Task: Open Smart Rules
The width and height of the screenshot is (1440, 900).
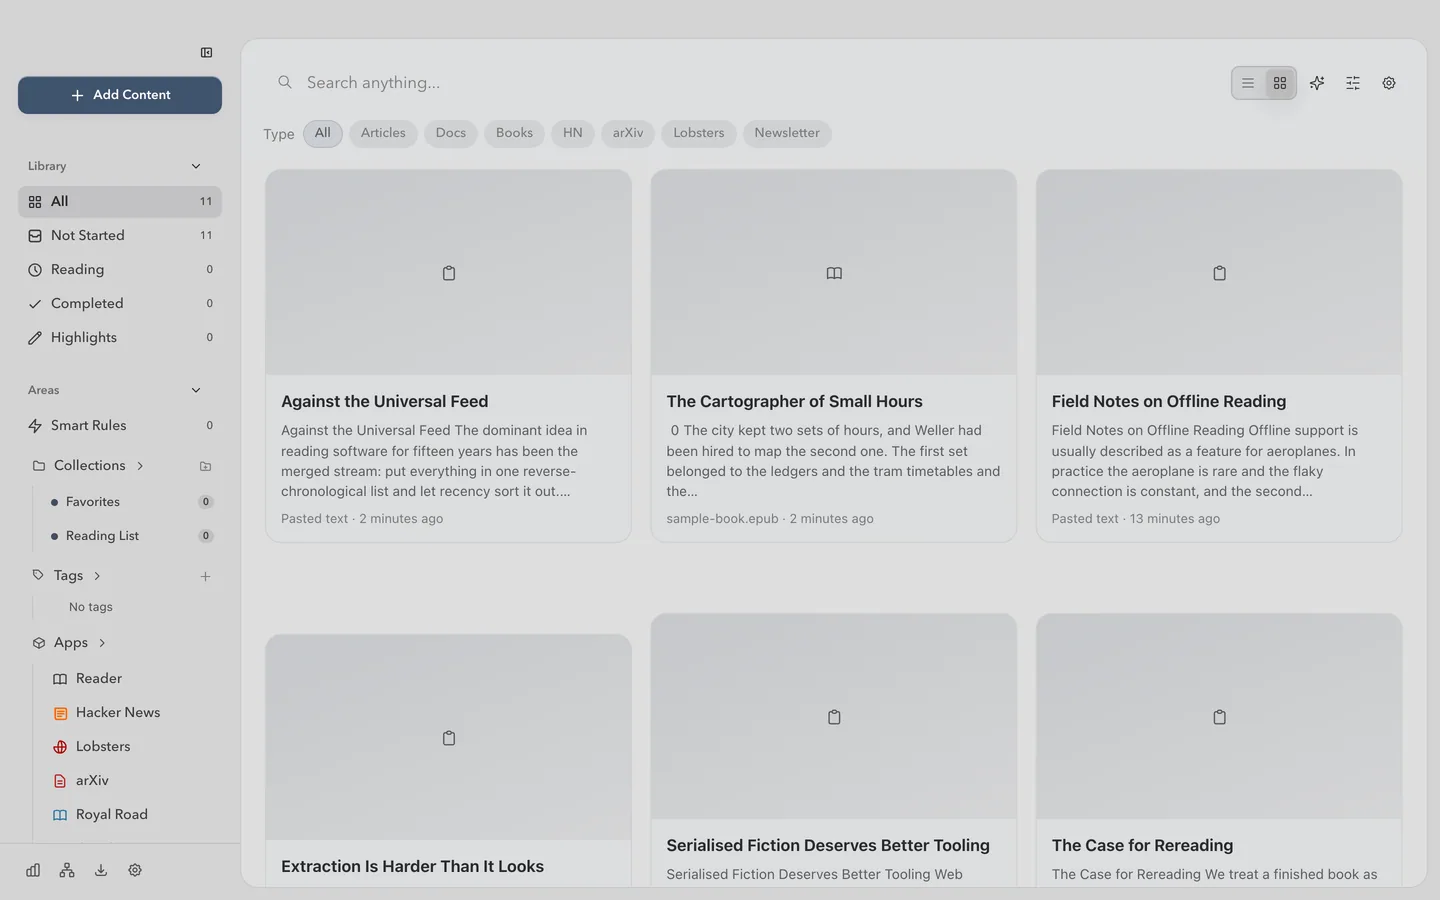Action: coord(120,425)
